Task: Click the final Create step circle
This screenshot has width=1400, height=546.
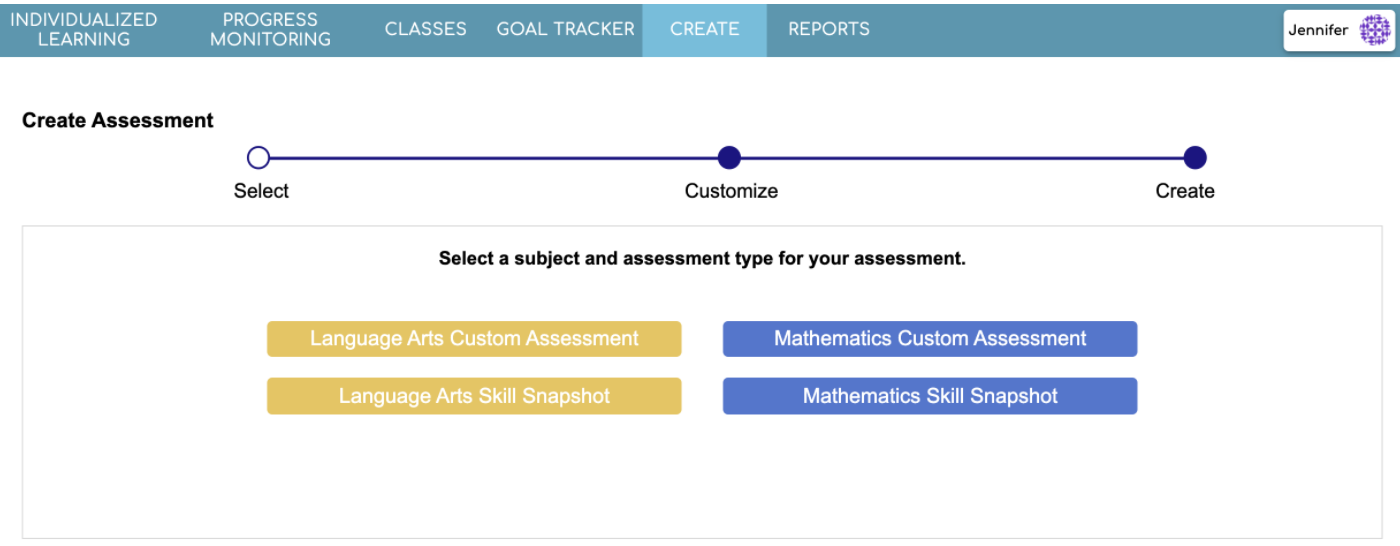Action: (1195, 158)
